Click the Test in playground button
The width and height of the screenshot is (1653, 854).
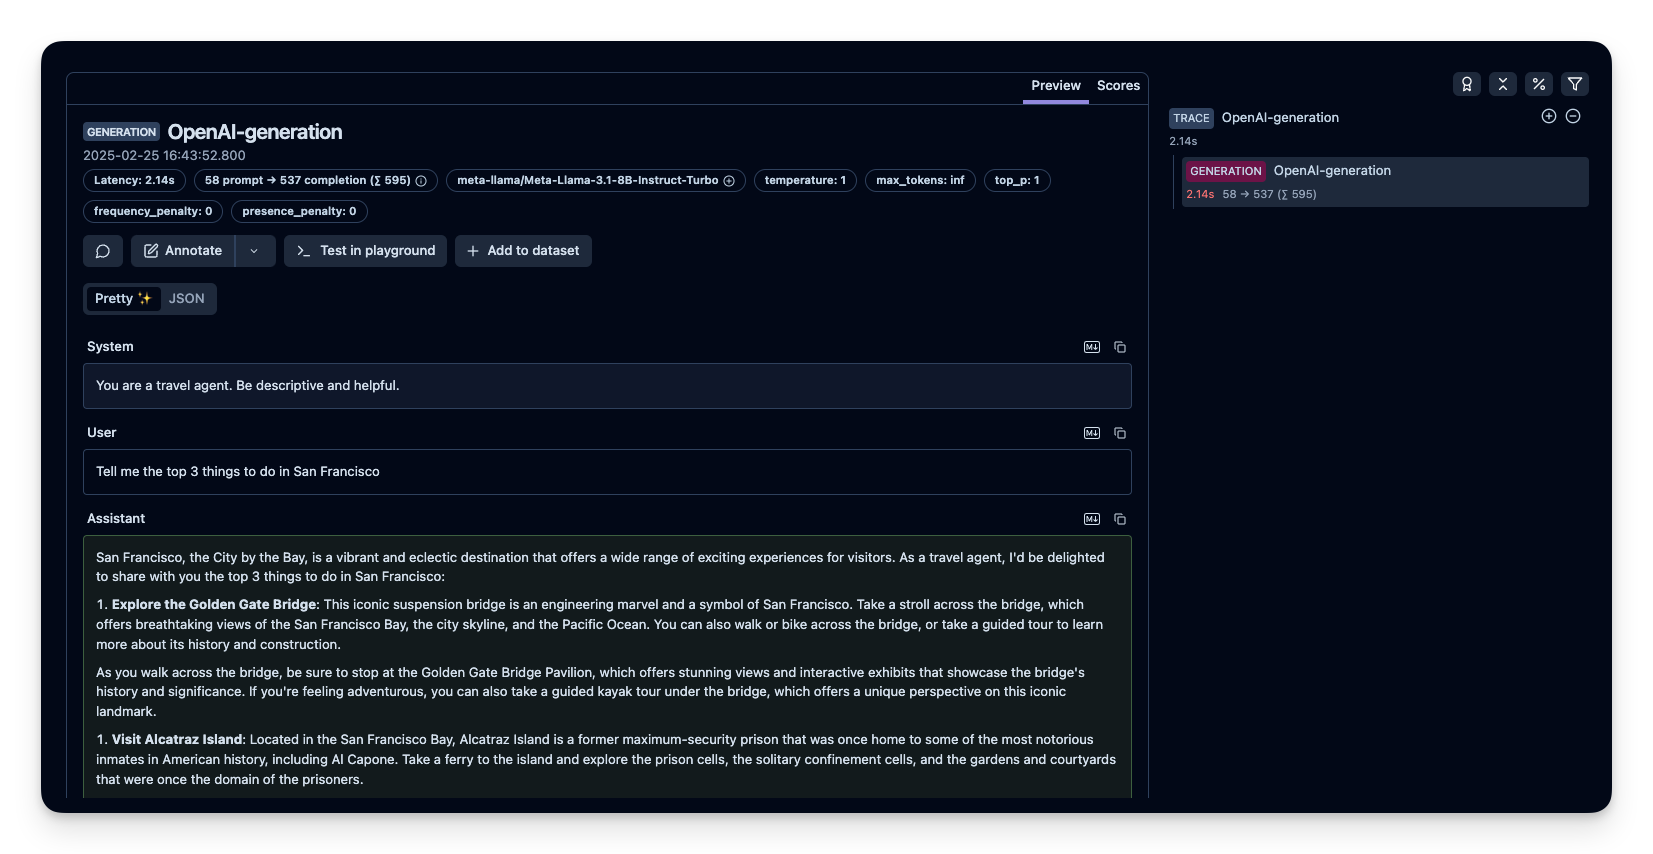[x=366, y=251]
